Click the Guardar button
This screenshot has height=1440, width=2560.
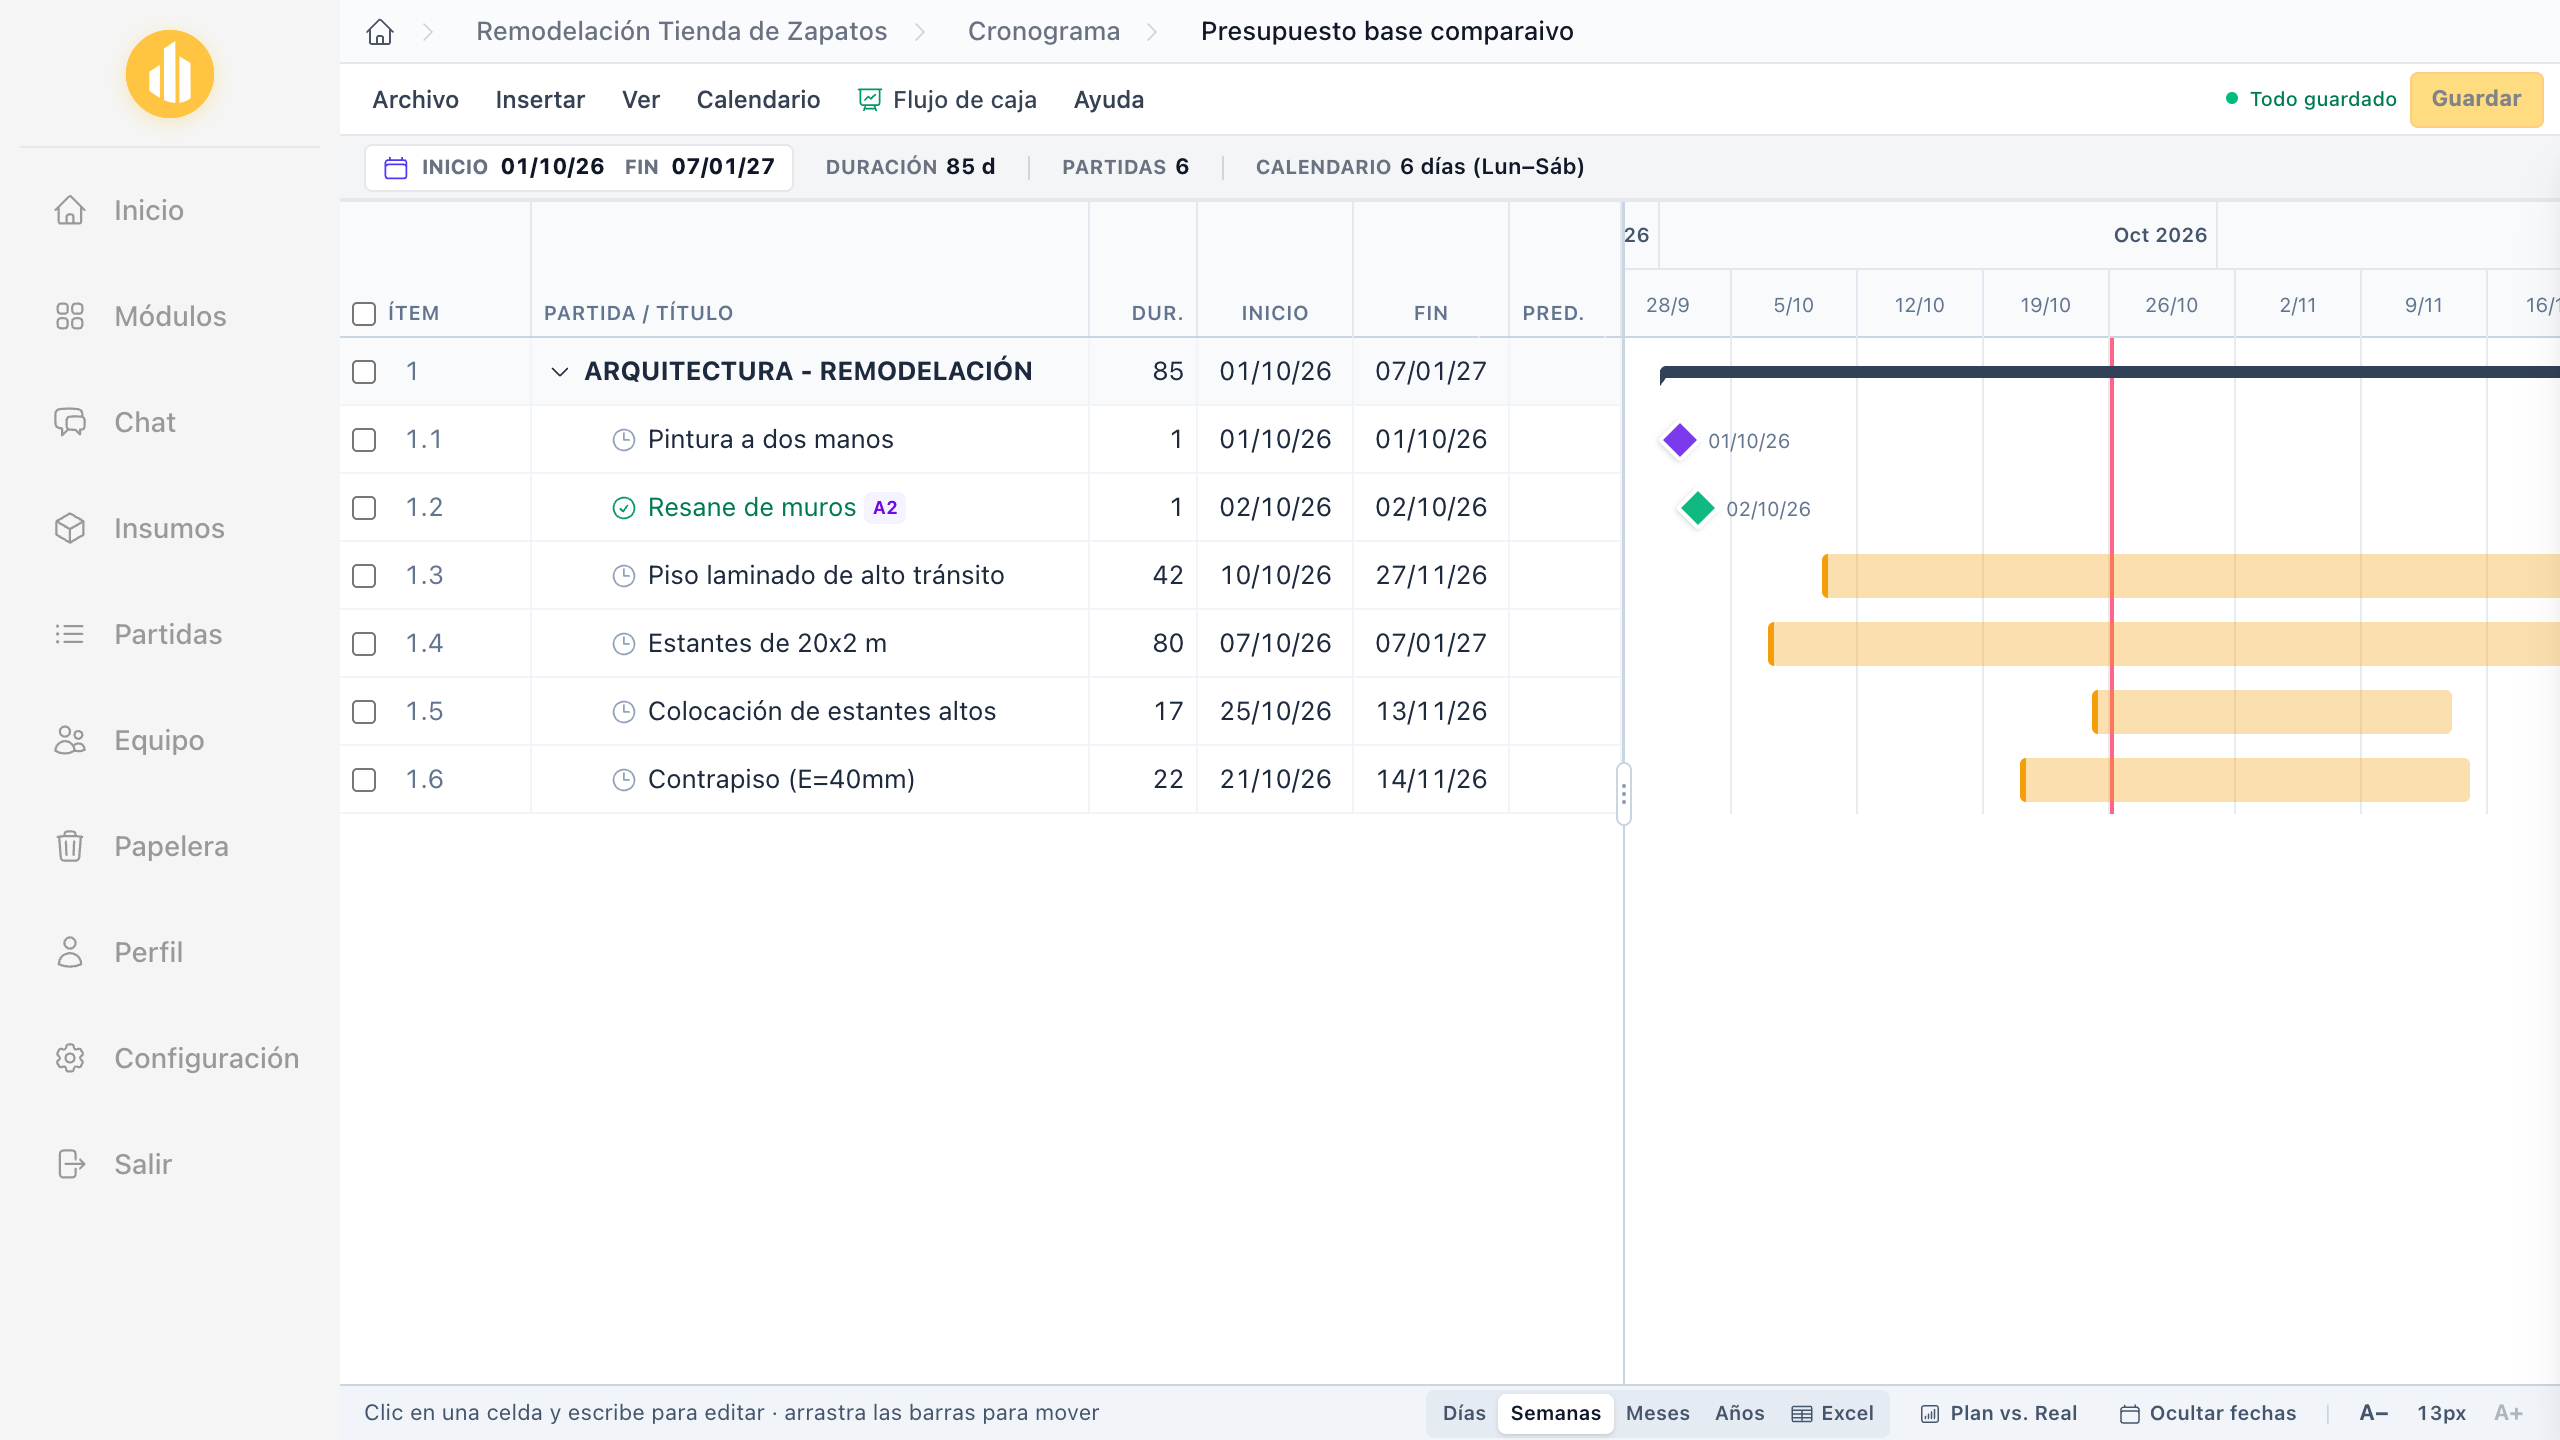pyautogui.click(x=2476, y=99)
